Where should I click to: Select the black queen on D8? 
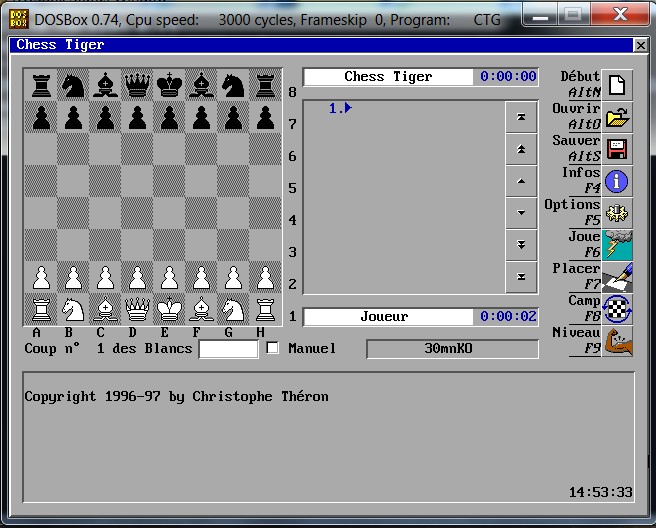coord(137,85)
